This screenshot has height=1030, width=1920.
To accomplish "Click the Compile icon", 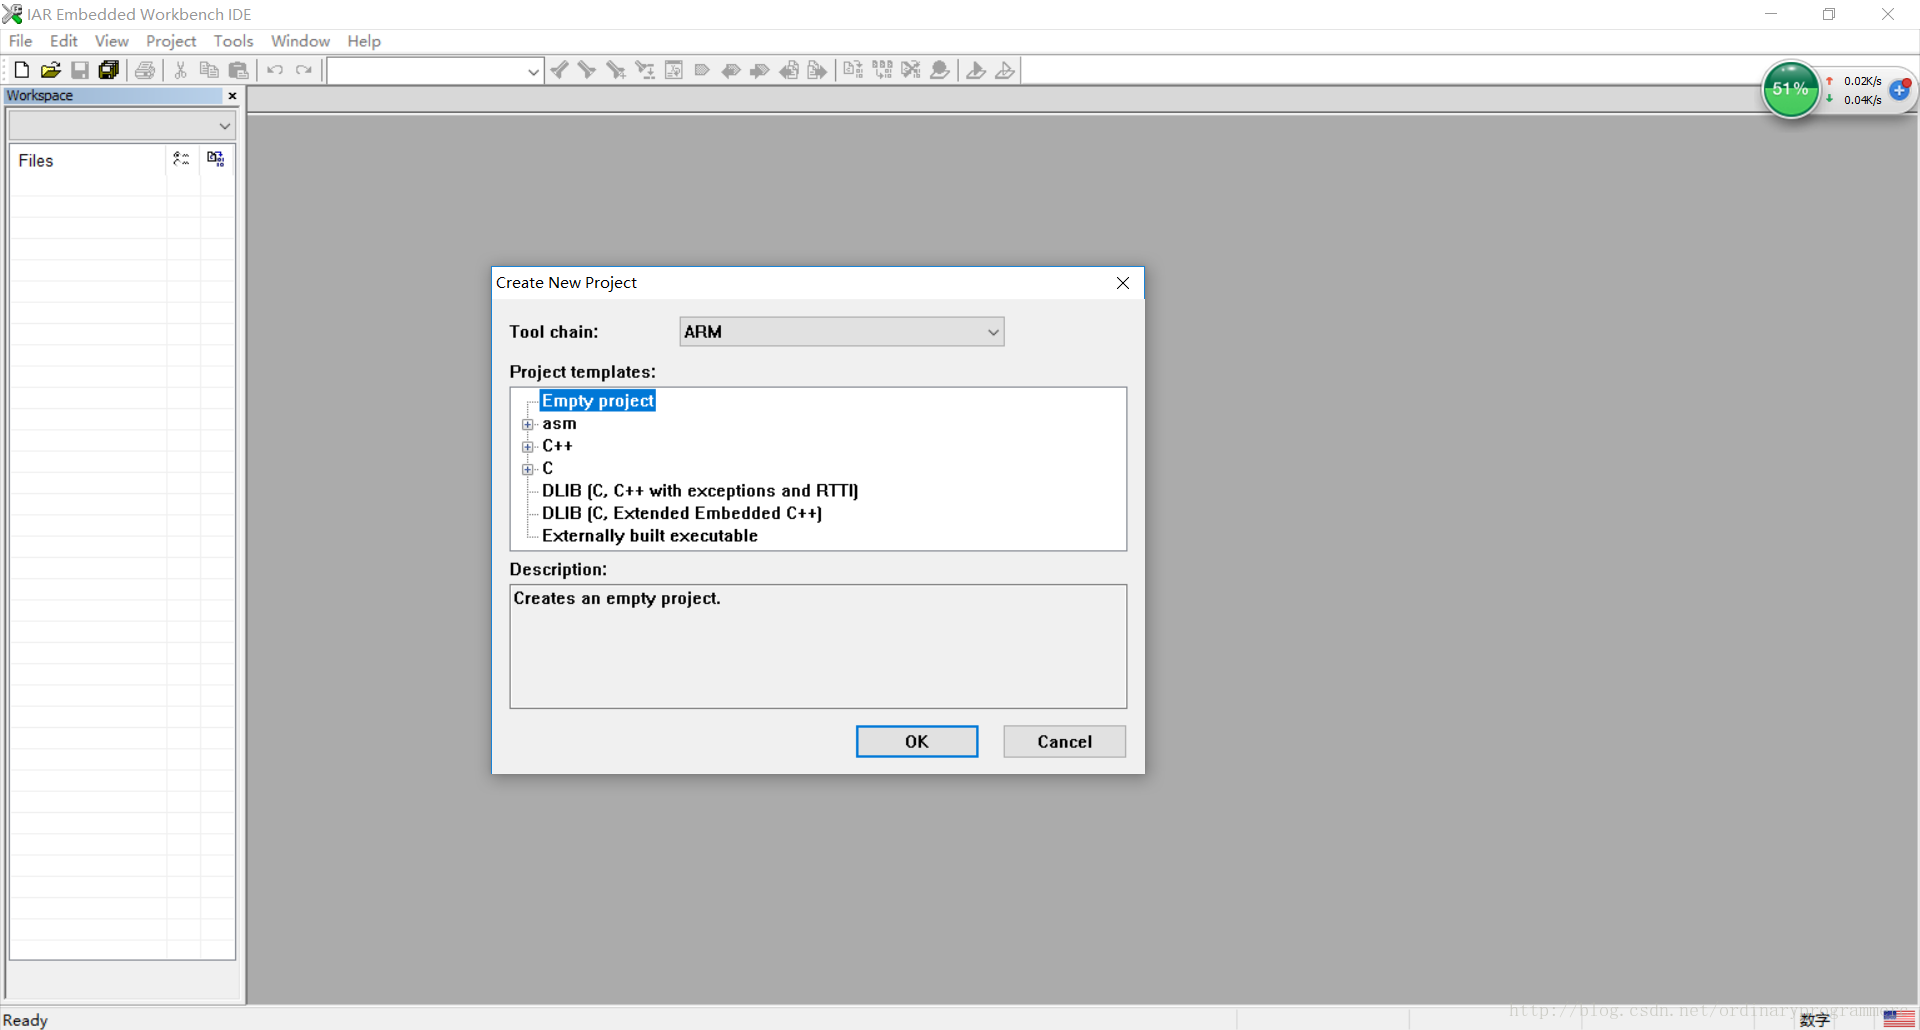I will click(853, 70).
